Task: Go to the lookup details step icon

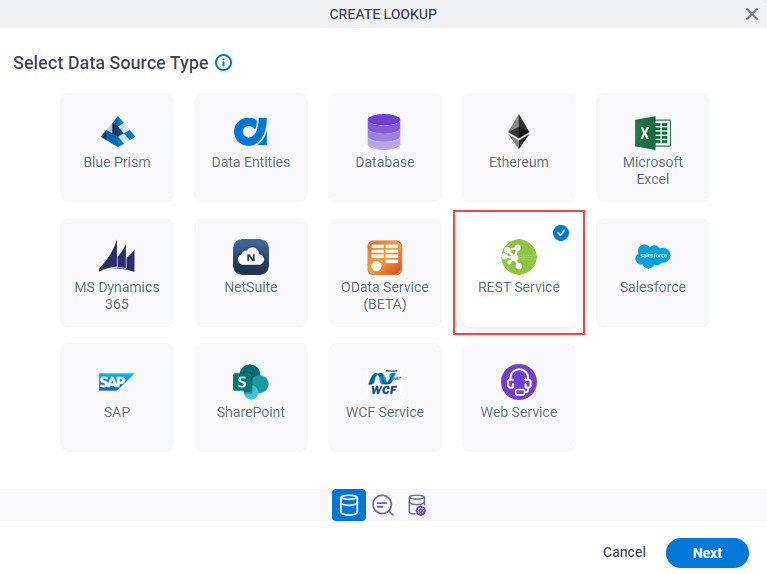Action: click(x=383, y=505)
